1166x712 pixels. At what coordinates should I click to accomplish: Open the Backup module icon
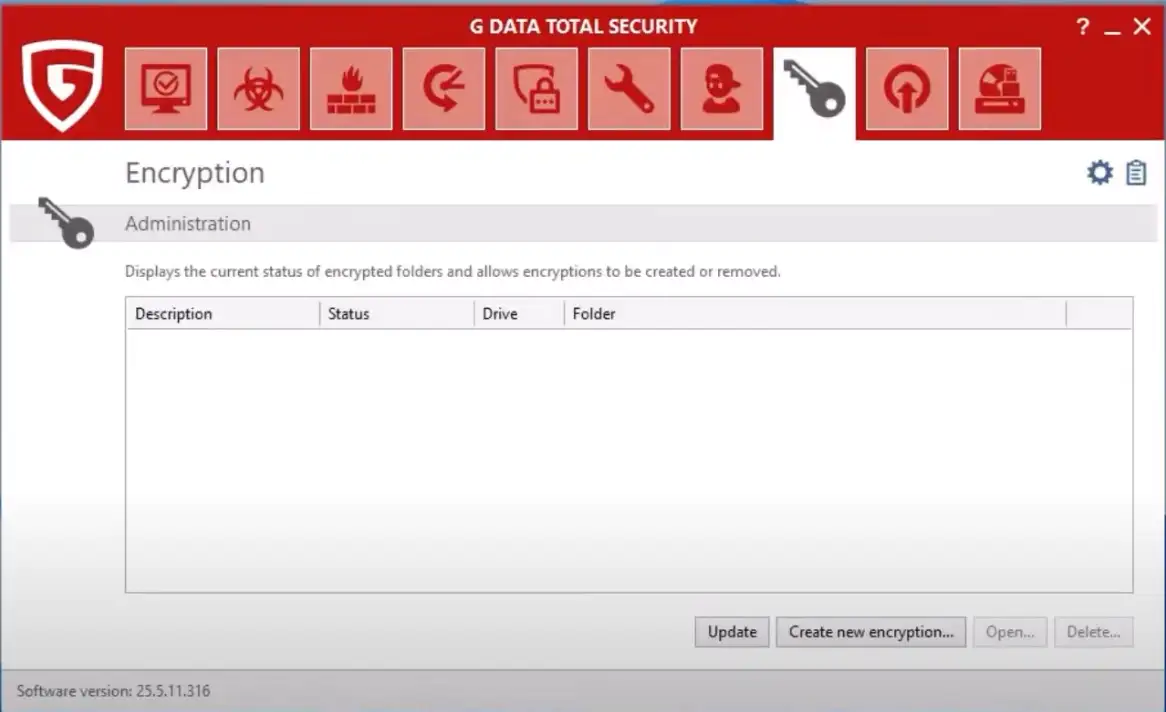point(444,89)
